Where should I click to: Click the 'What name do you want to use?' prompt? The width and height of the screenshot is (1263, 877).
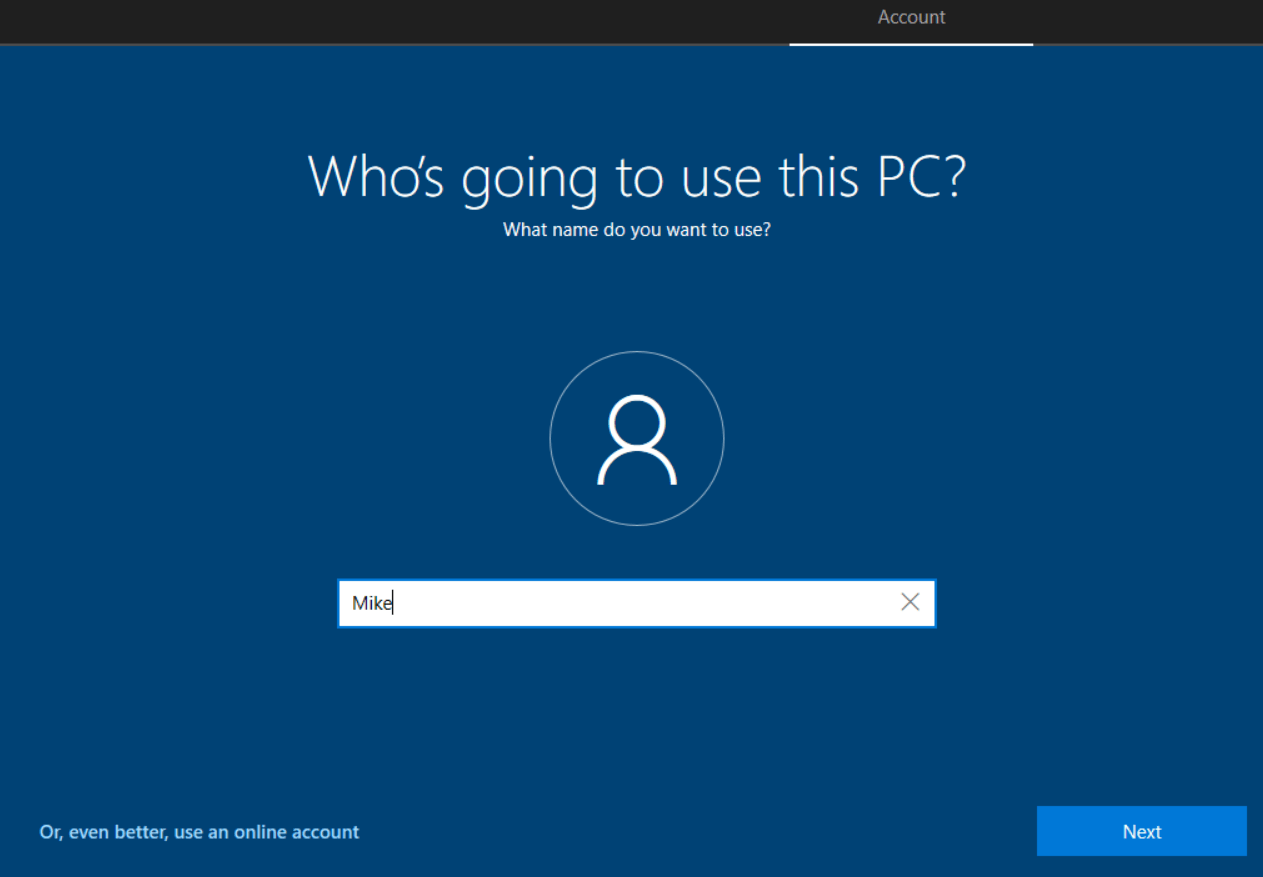pyautogui.click(x=637, y=229)
